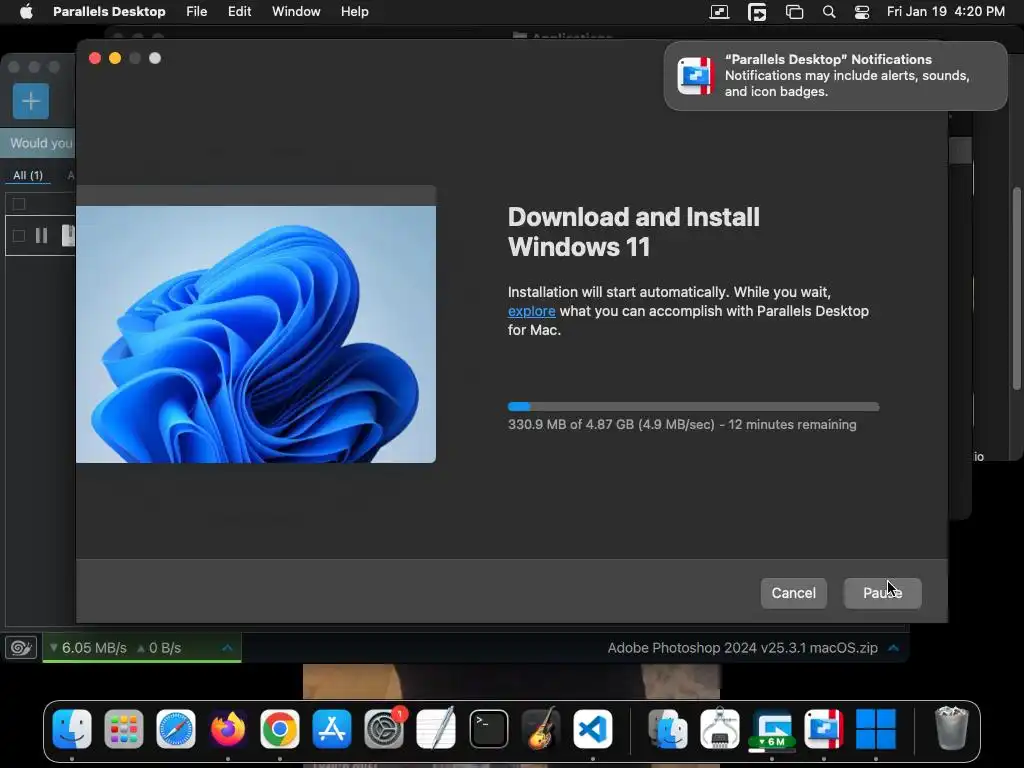The height and width of the screenshot is (768, 1024).
Task: Launch Safari from the Dock
Action: click(176, 729)
